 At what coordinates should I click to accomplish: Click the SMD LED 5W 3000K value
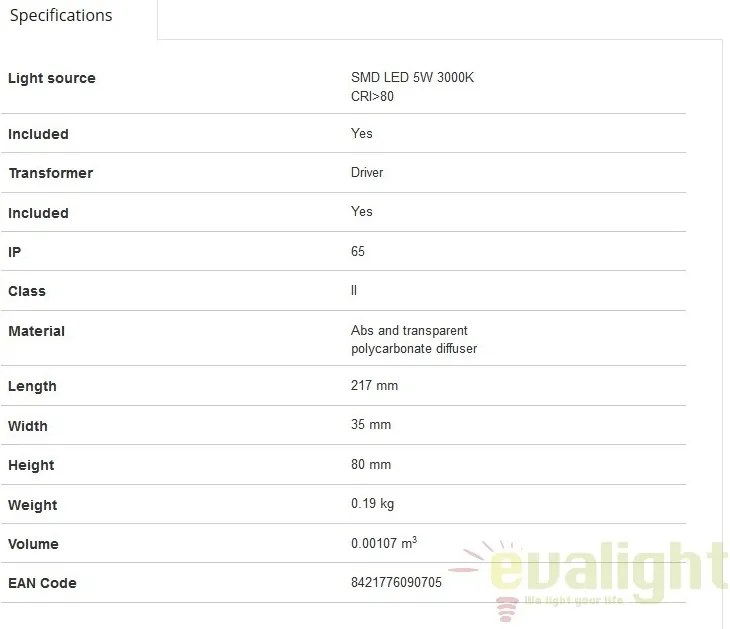coord(412,77)
